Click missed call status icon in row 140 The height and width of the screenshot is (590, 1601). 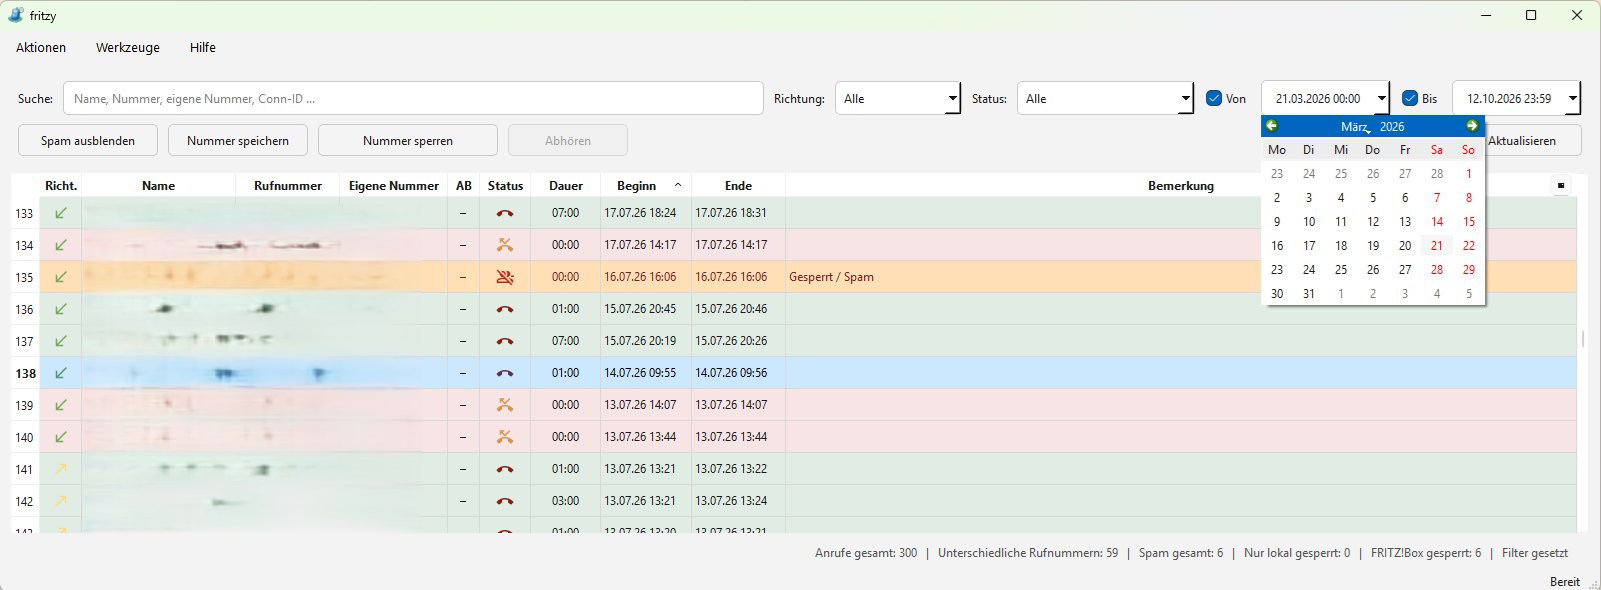pos(505,437)
